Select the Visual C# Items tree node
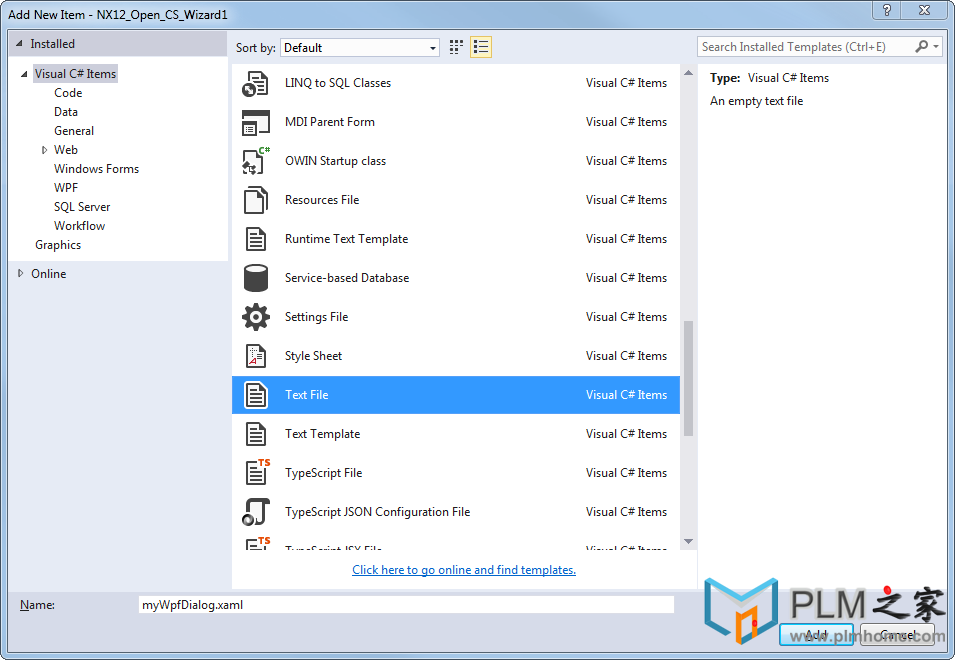 coord(75,74)
